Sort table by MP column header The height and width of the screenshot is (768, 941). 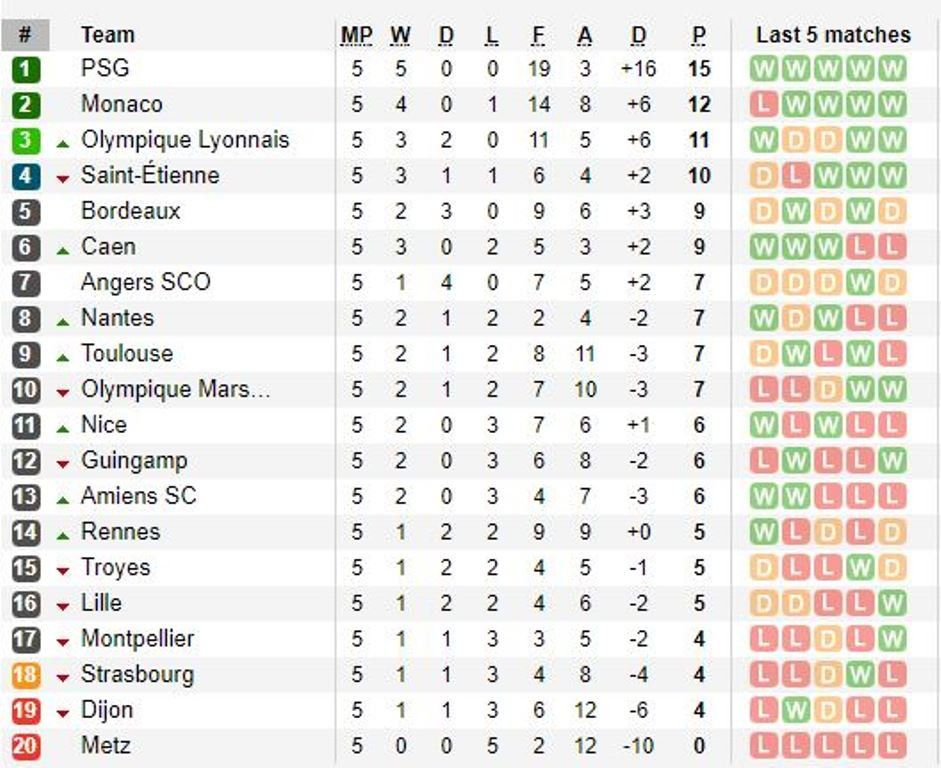[356, 36]
